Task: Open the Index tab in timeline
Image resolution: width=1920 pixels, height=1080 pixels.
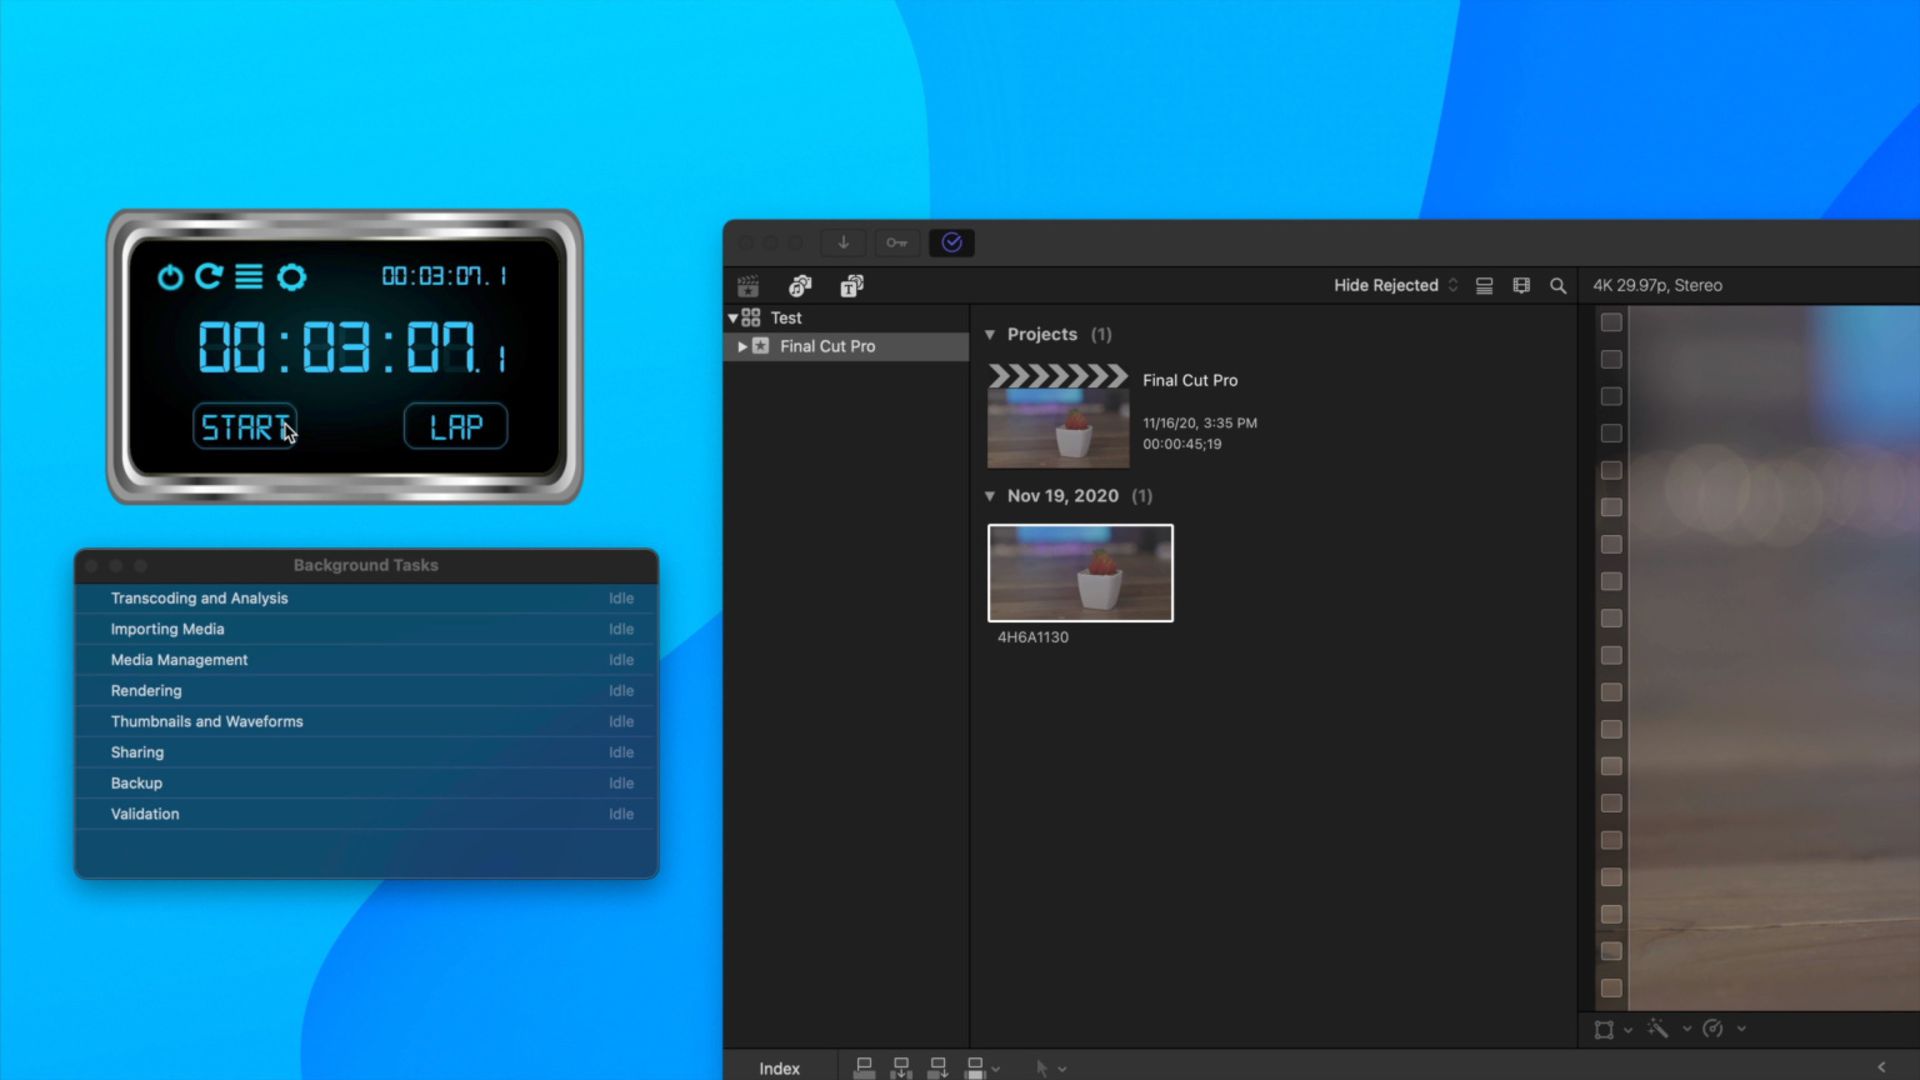Action: [779, 1068]
